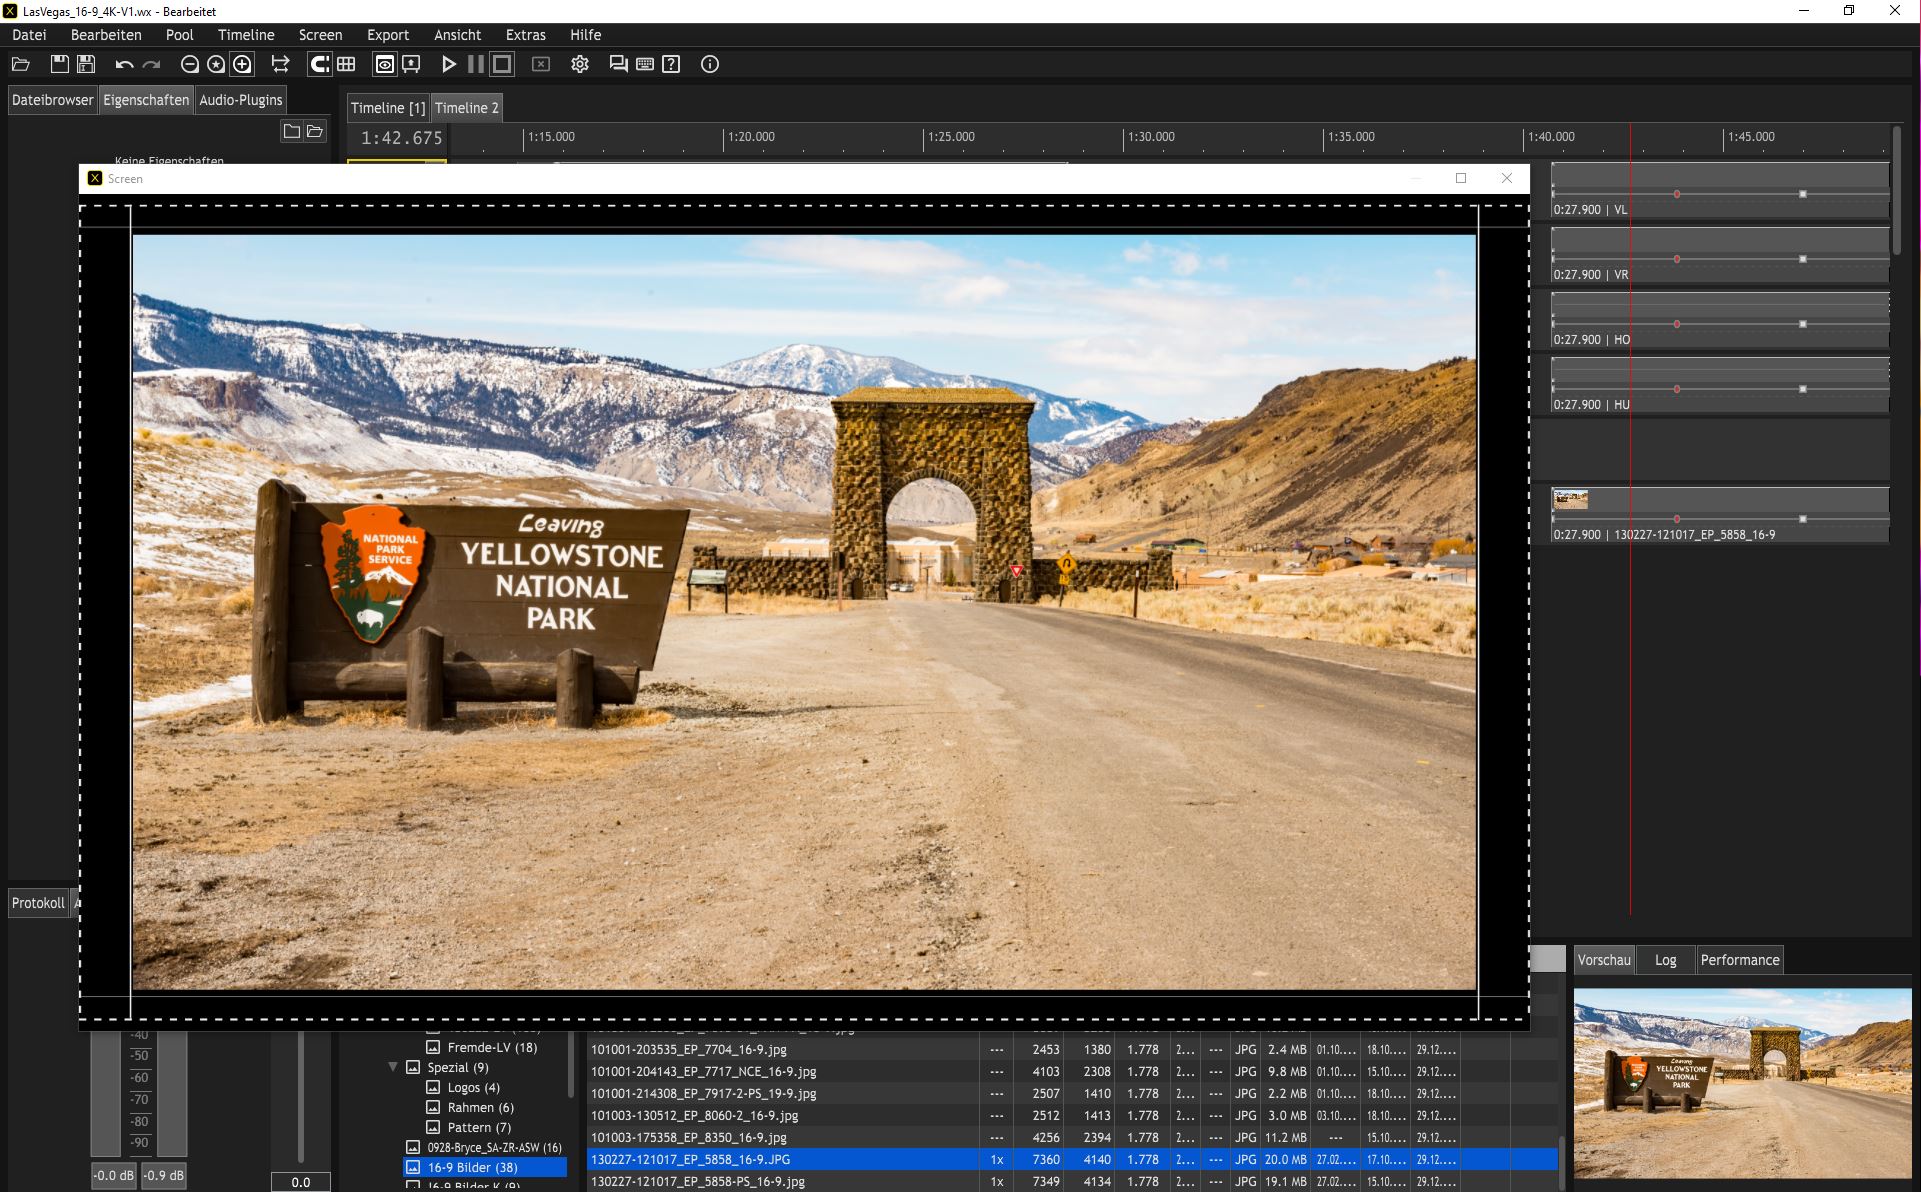Viewport: 1921px width, 1192px height.
Task: Redo the last undone action
Action: click(x=151, y=64)
